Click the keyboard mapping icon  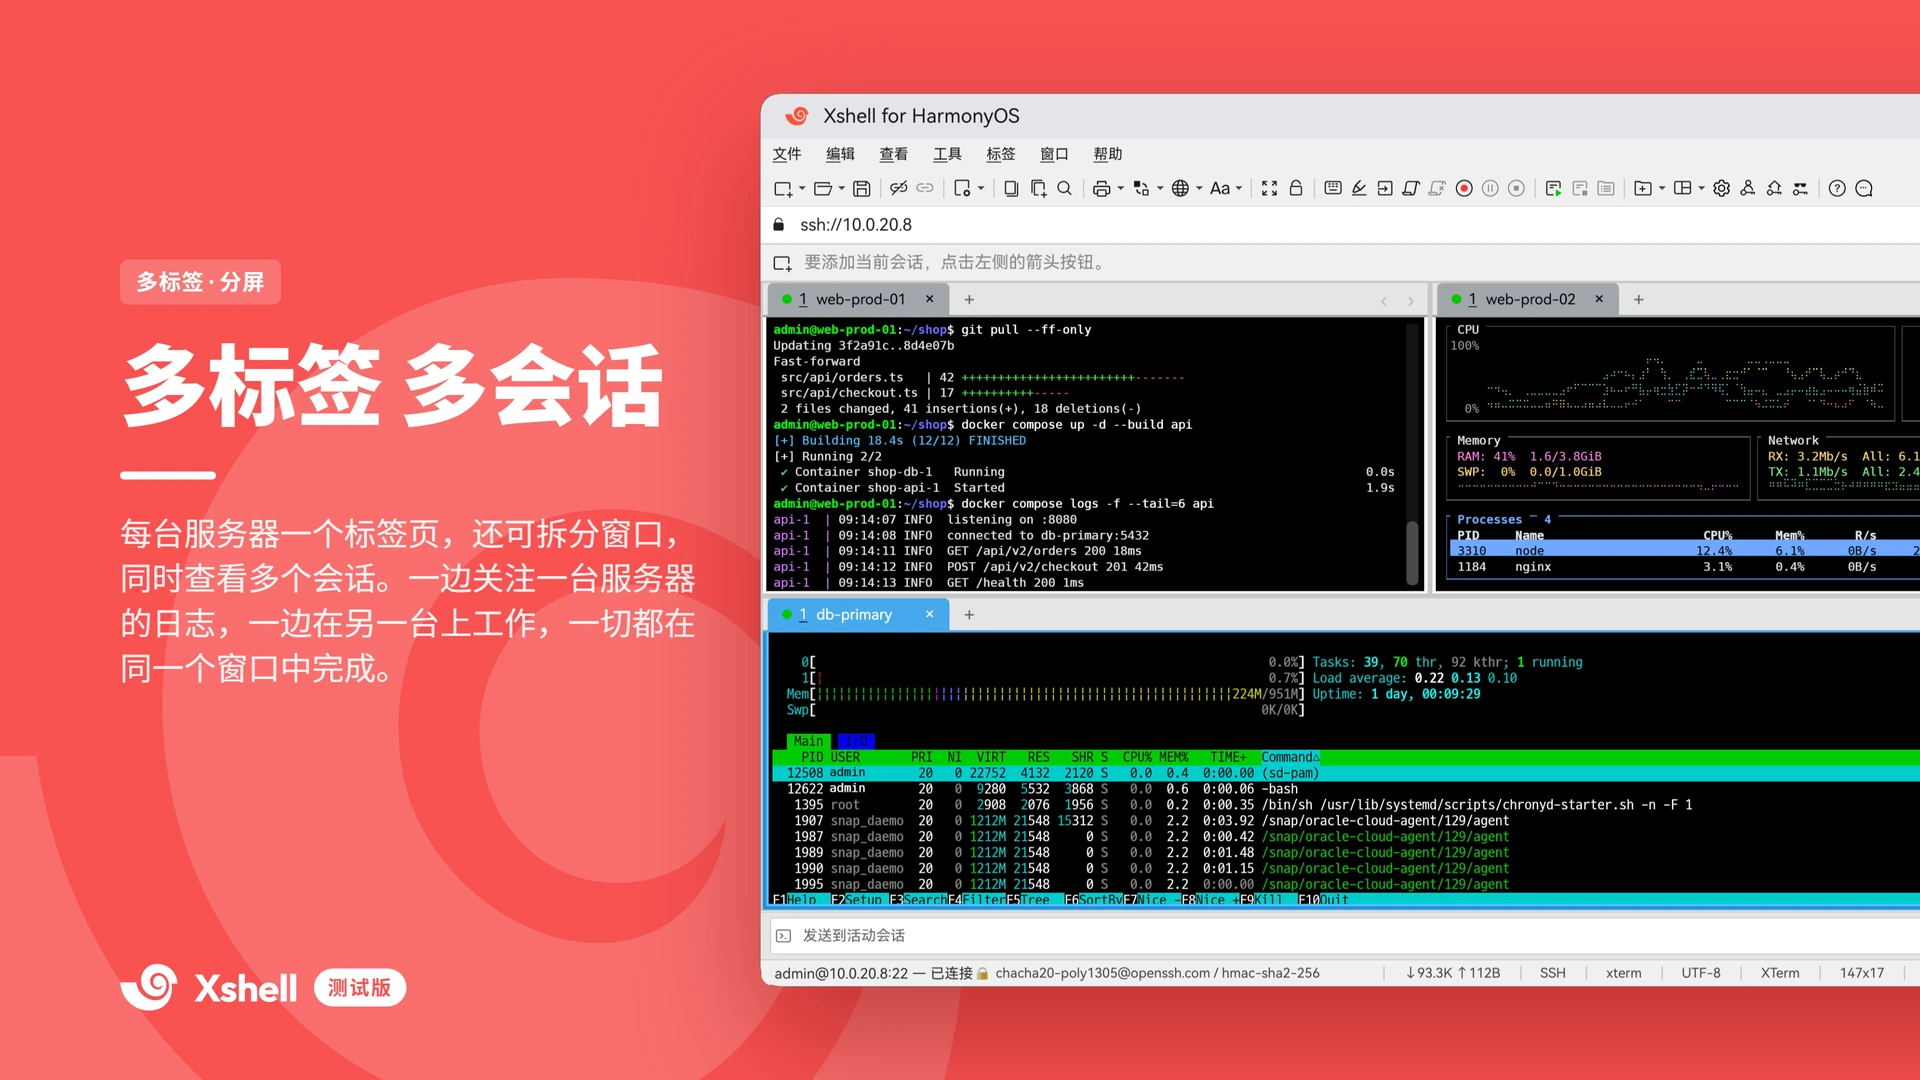pyautogui.click(x=1333, y=188)
